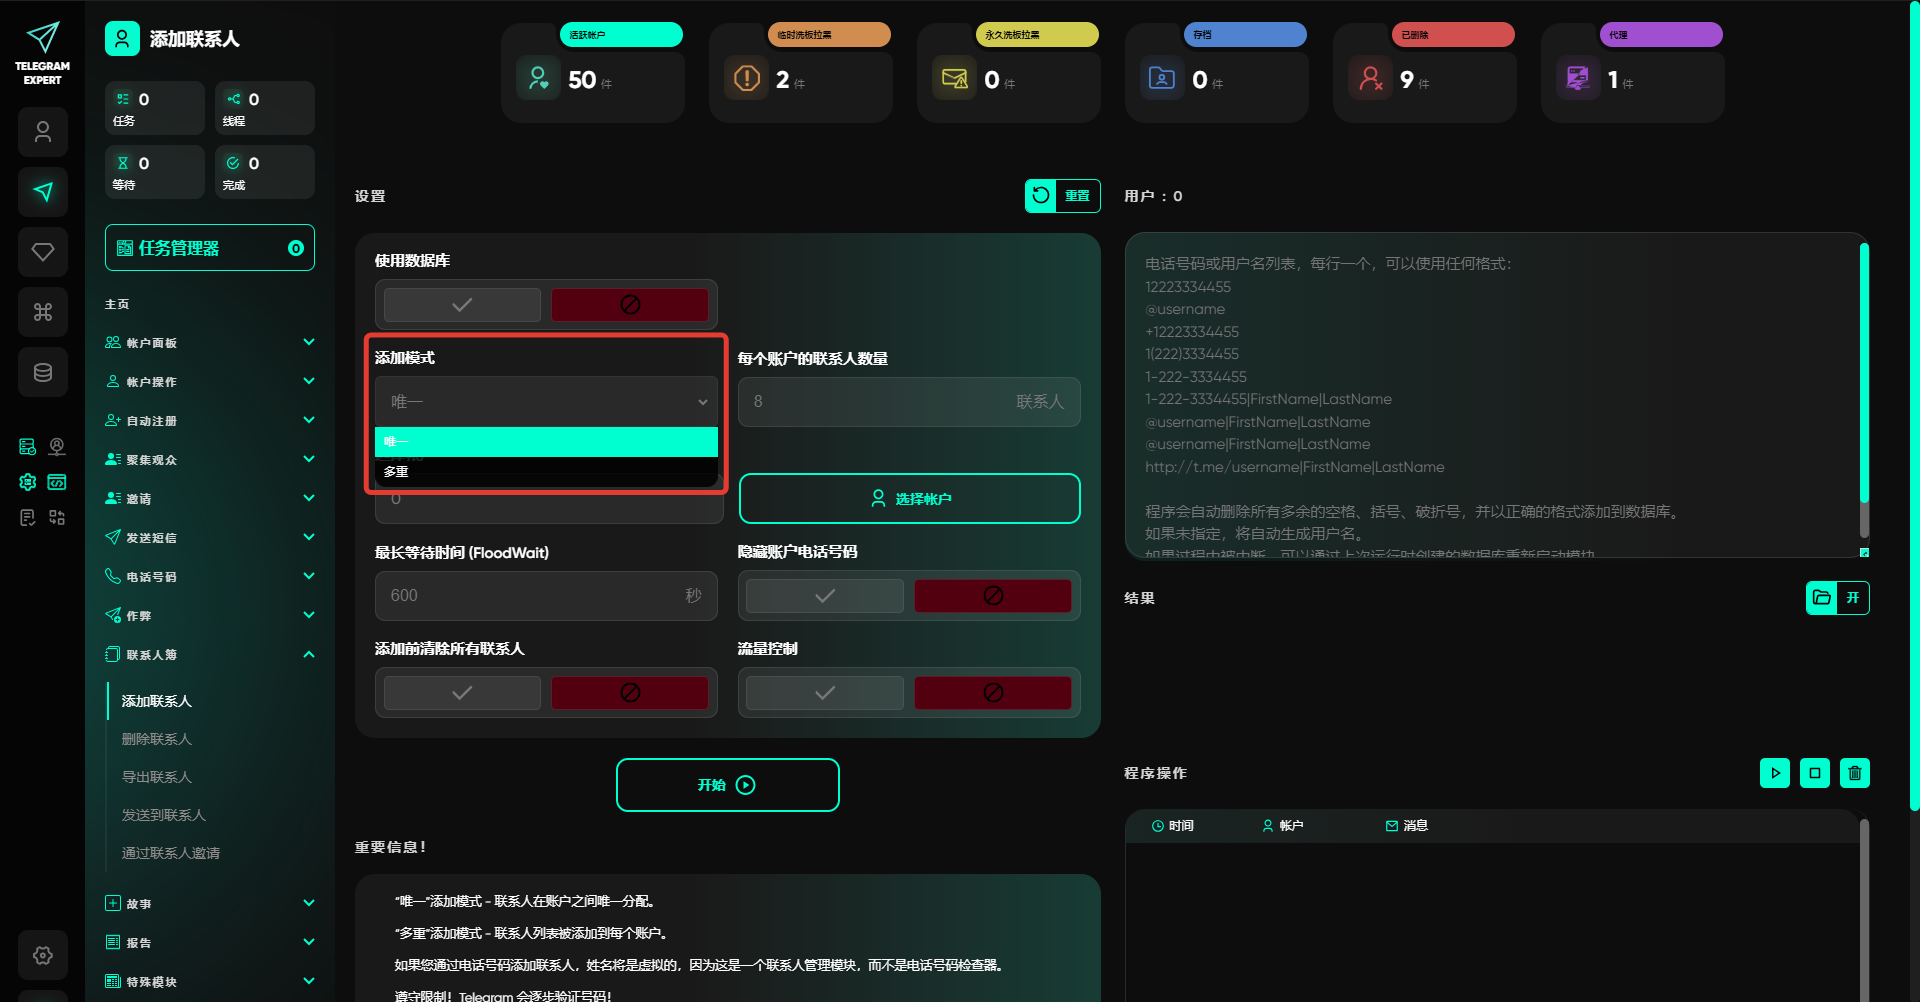Open the database icon in left sidebar
Viewport: 1920px width, 1002px height.
[x=43, y=372]
